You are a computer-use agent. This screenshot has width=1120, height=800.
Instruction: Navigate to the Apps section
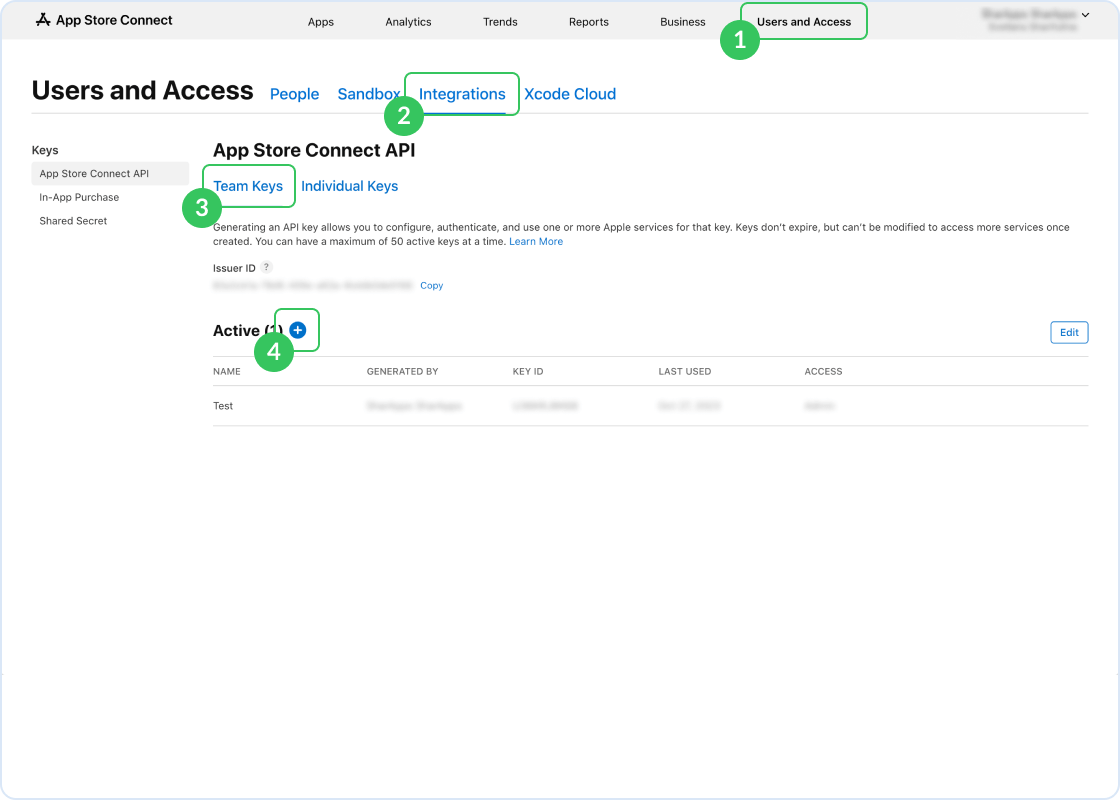tap(321, 21)
